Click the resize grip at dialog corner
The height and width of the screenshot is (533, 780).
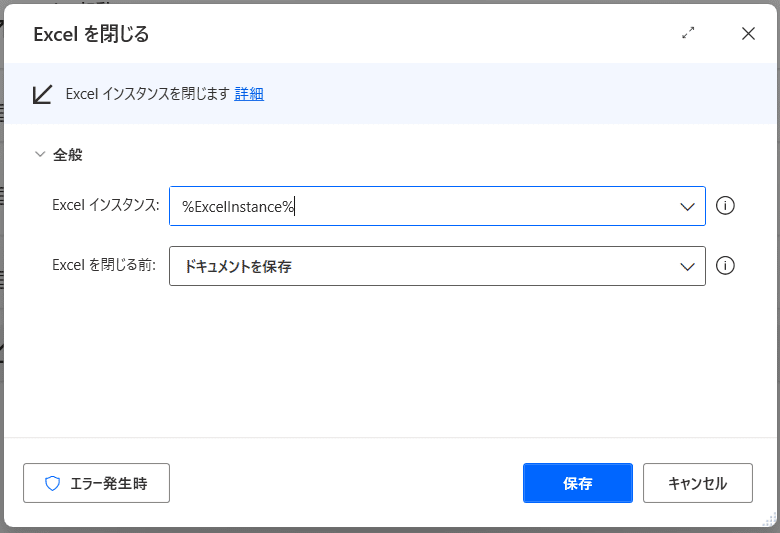[x=769, y=520]
